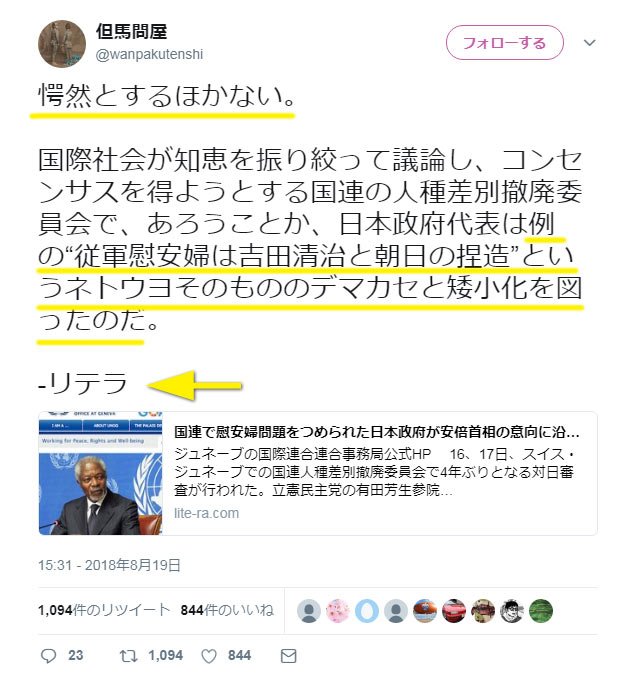
Task: Open the 但馬問屋 profile avatar
Action: tap(62, 44)
